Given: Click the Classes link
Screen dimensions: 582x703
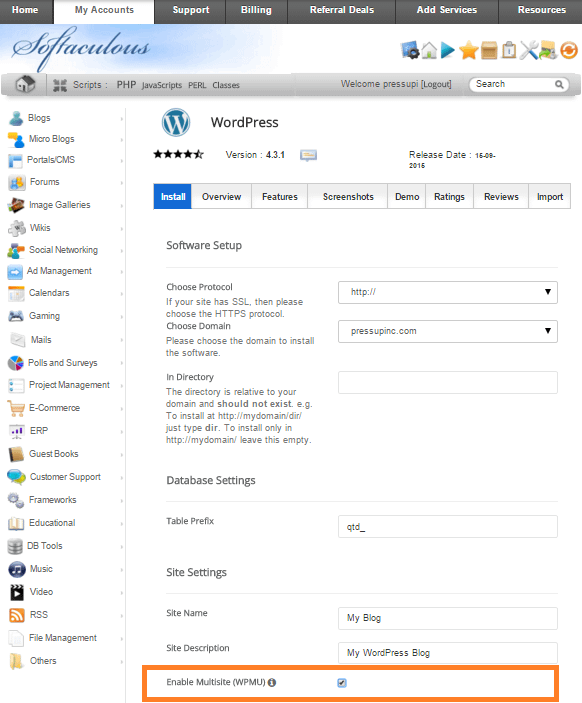Looking at the screenshot, I should (x=226, y=85).
